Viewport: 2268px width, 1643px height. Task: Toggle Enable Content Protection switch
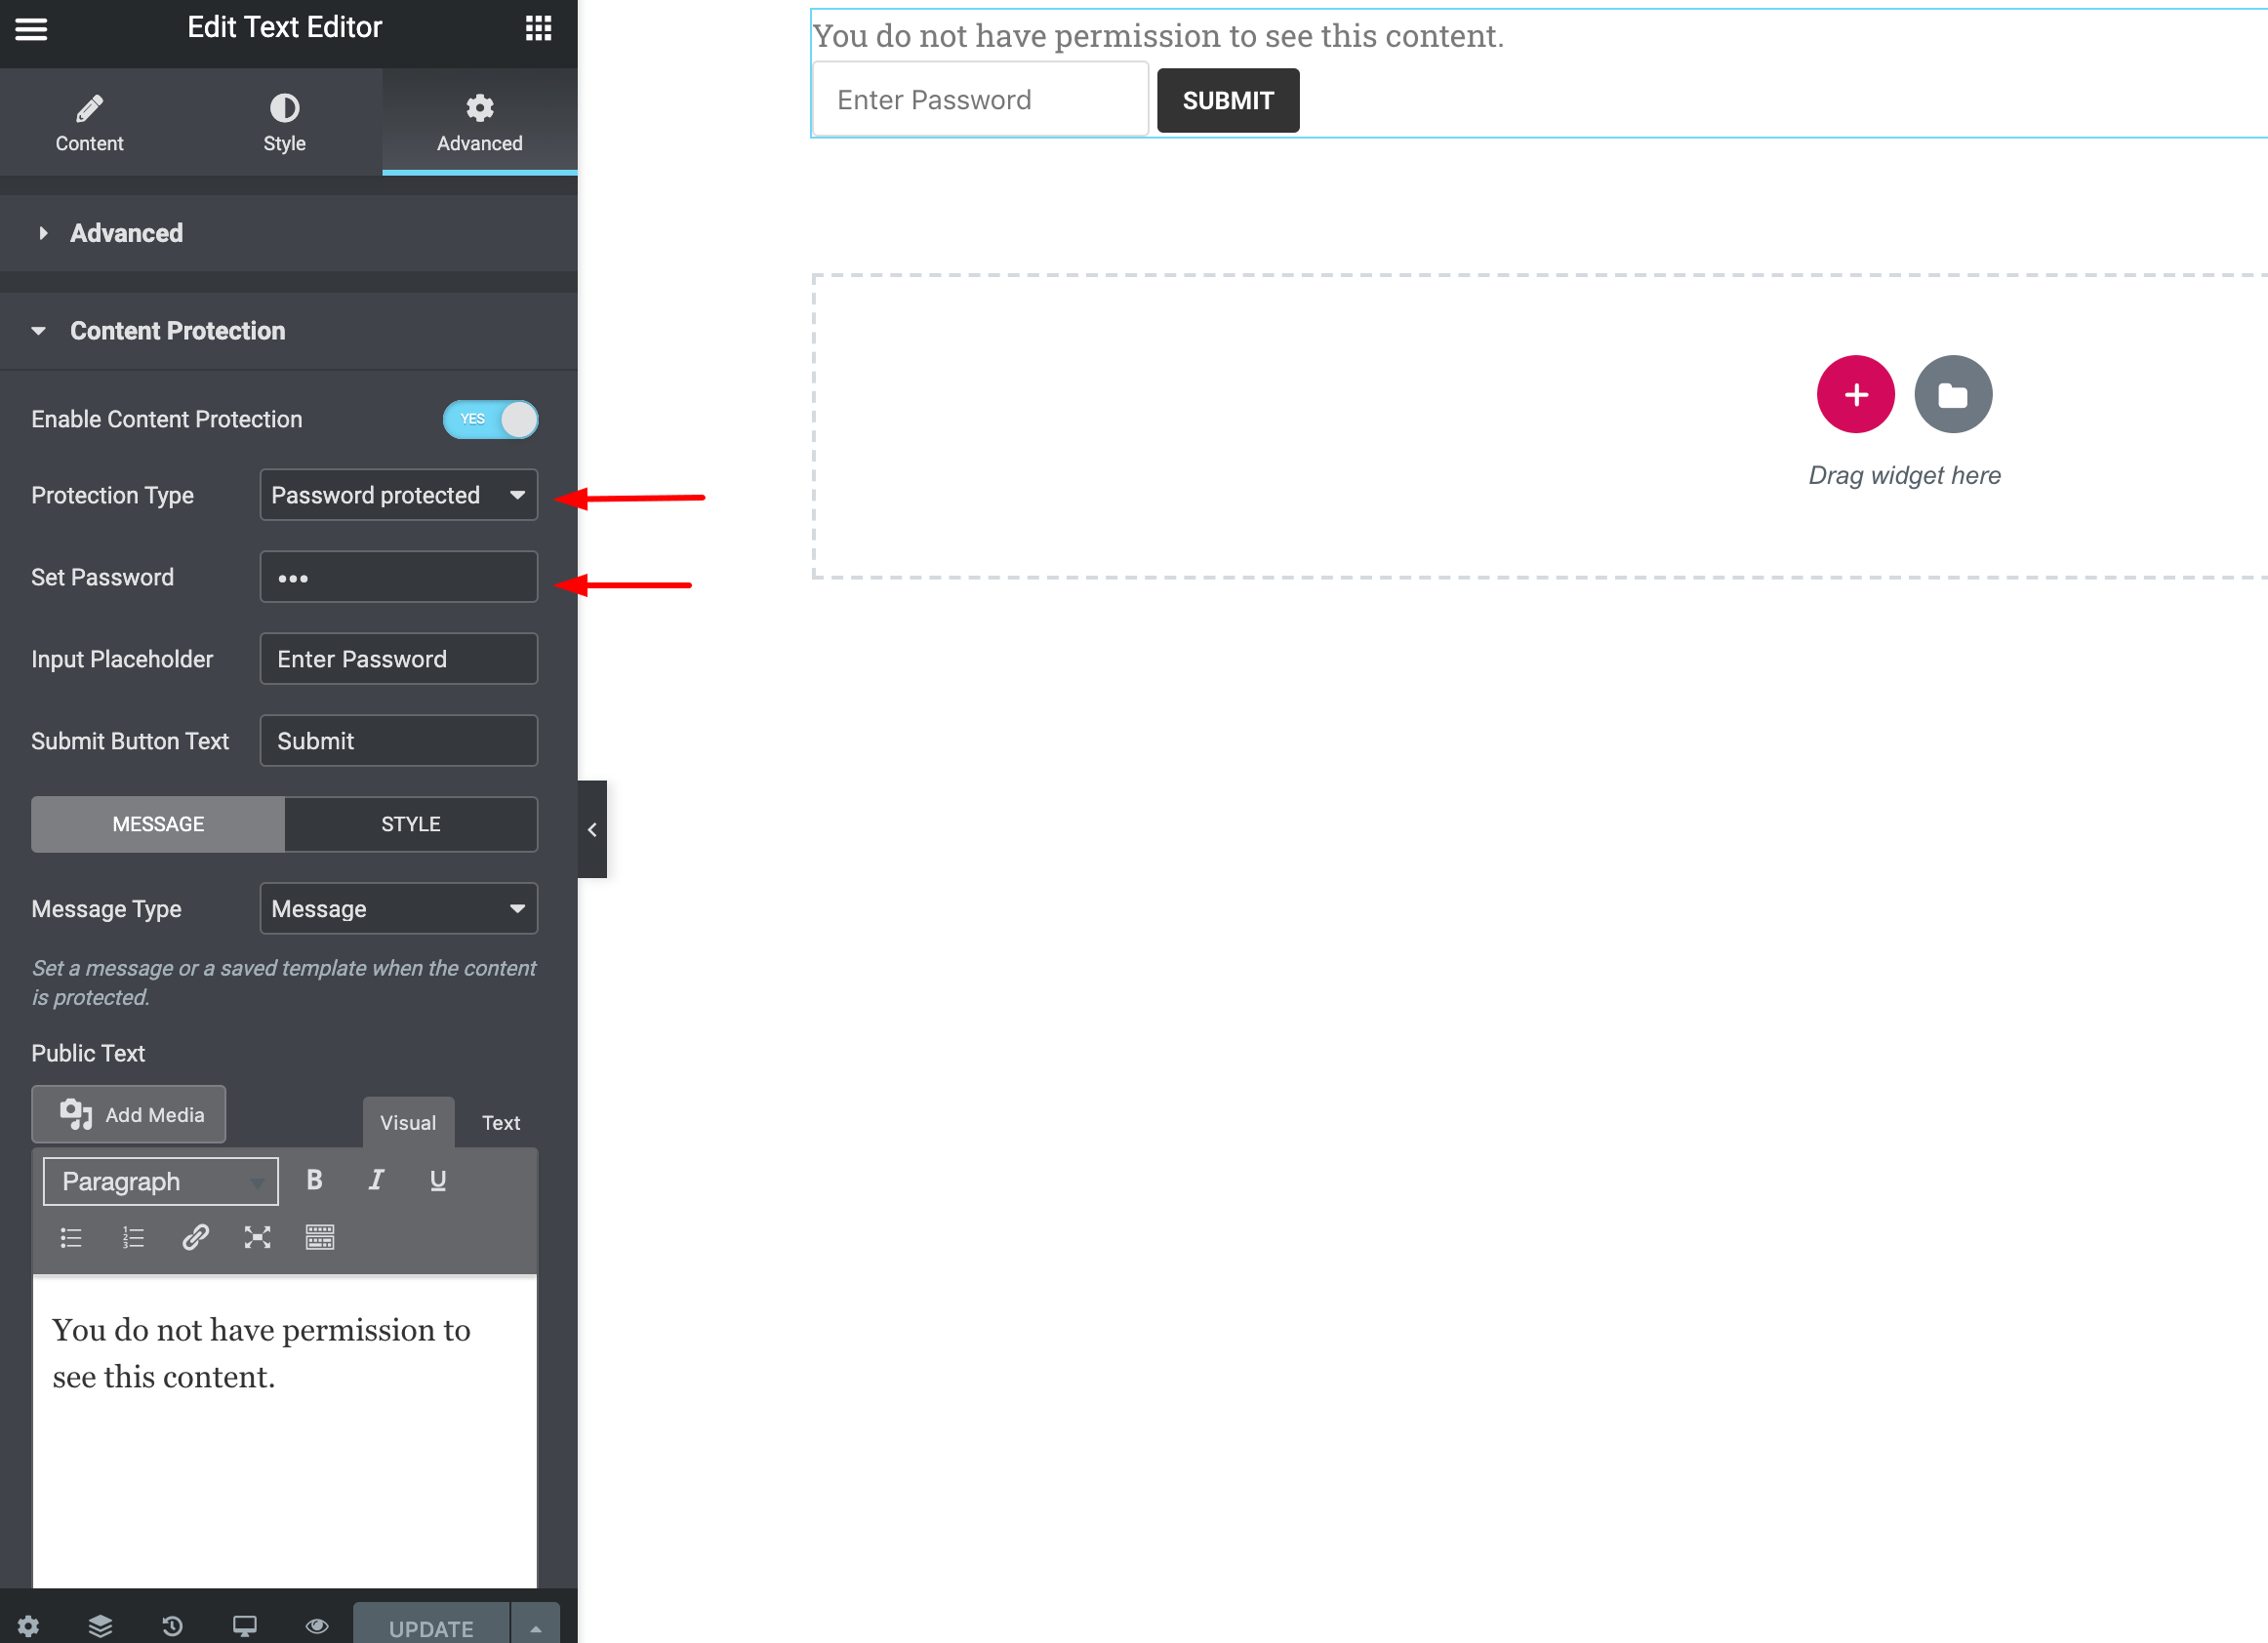(490, 420)
